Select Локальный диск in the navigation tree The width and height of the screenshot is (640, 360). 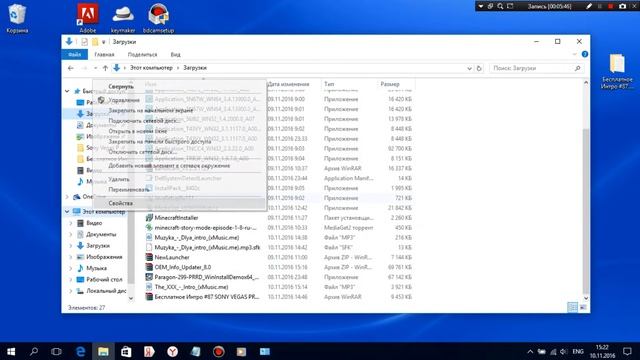[106, 291]
